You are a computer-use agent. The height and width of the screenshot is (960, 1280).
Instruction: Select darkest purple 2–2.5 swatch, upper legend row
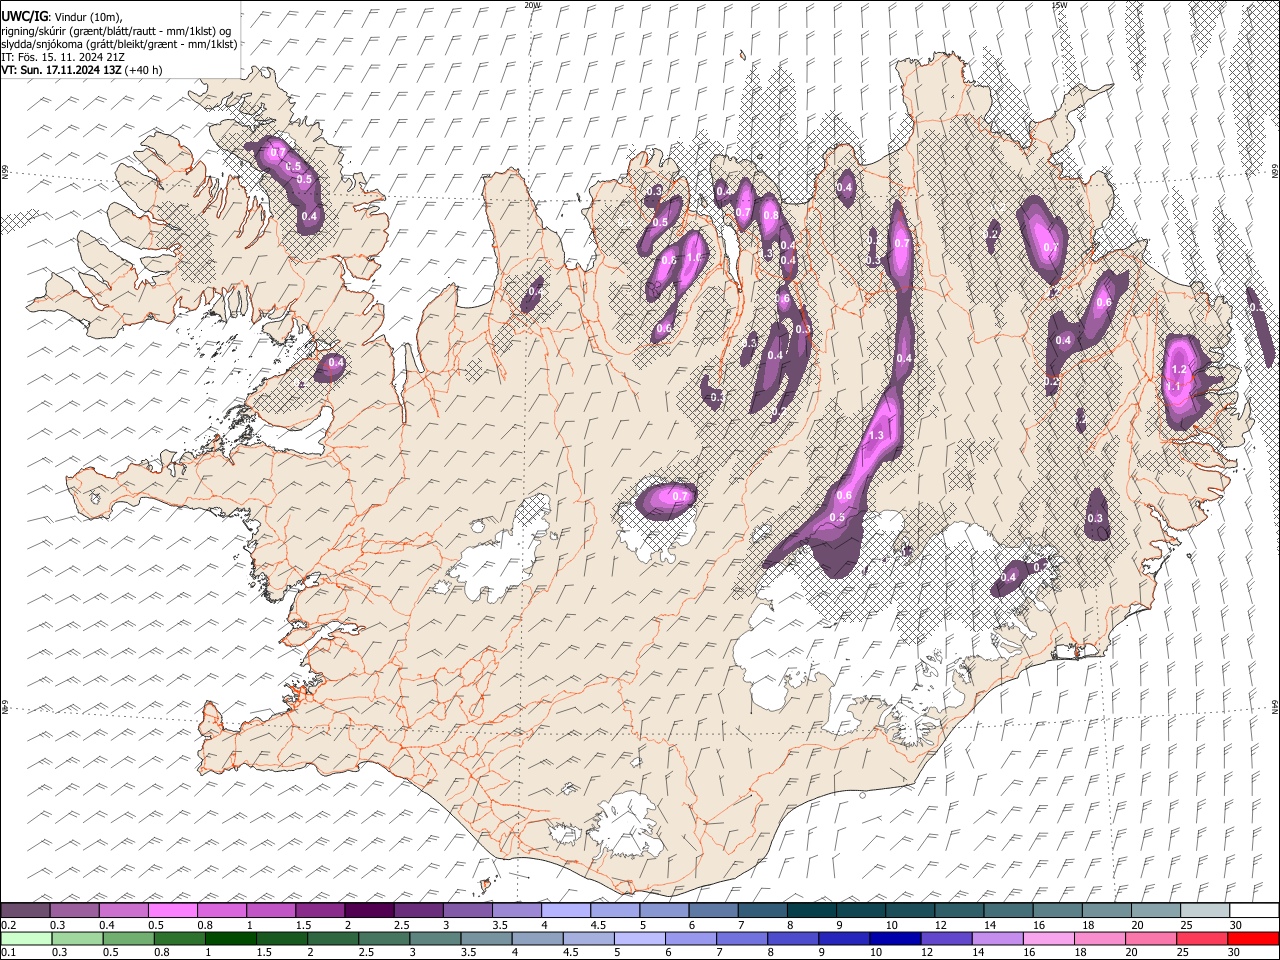click(368, 910)
